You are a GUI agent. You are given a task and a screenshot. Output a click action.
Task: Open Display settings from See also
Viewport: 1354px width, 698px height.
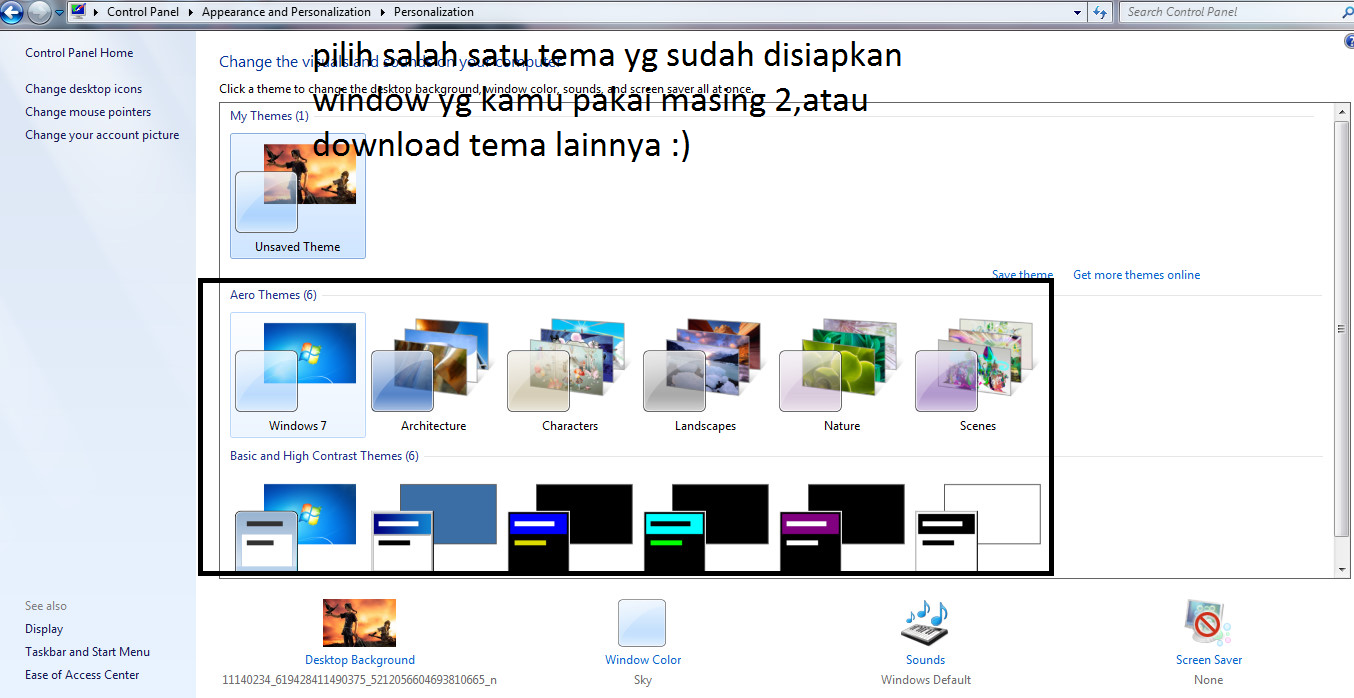pyautogui.click(x=43, y=628)
